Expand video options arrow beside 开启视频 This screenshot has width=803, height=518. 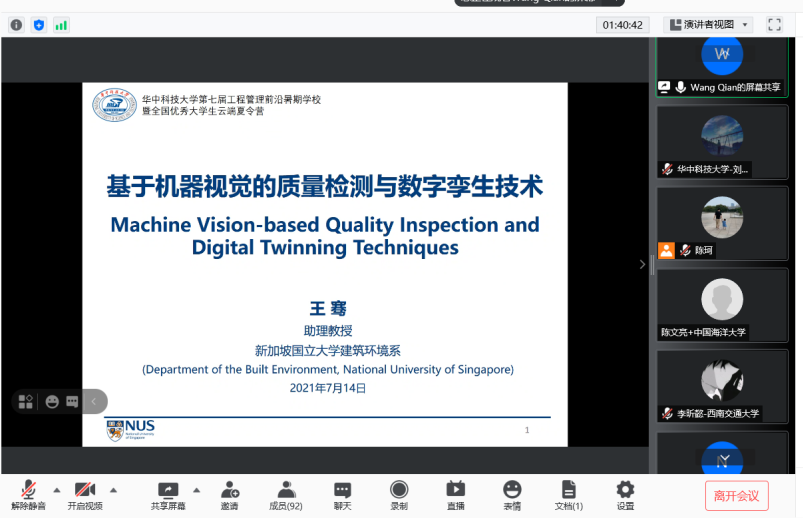tap(113, 490)
